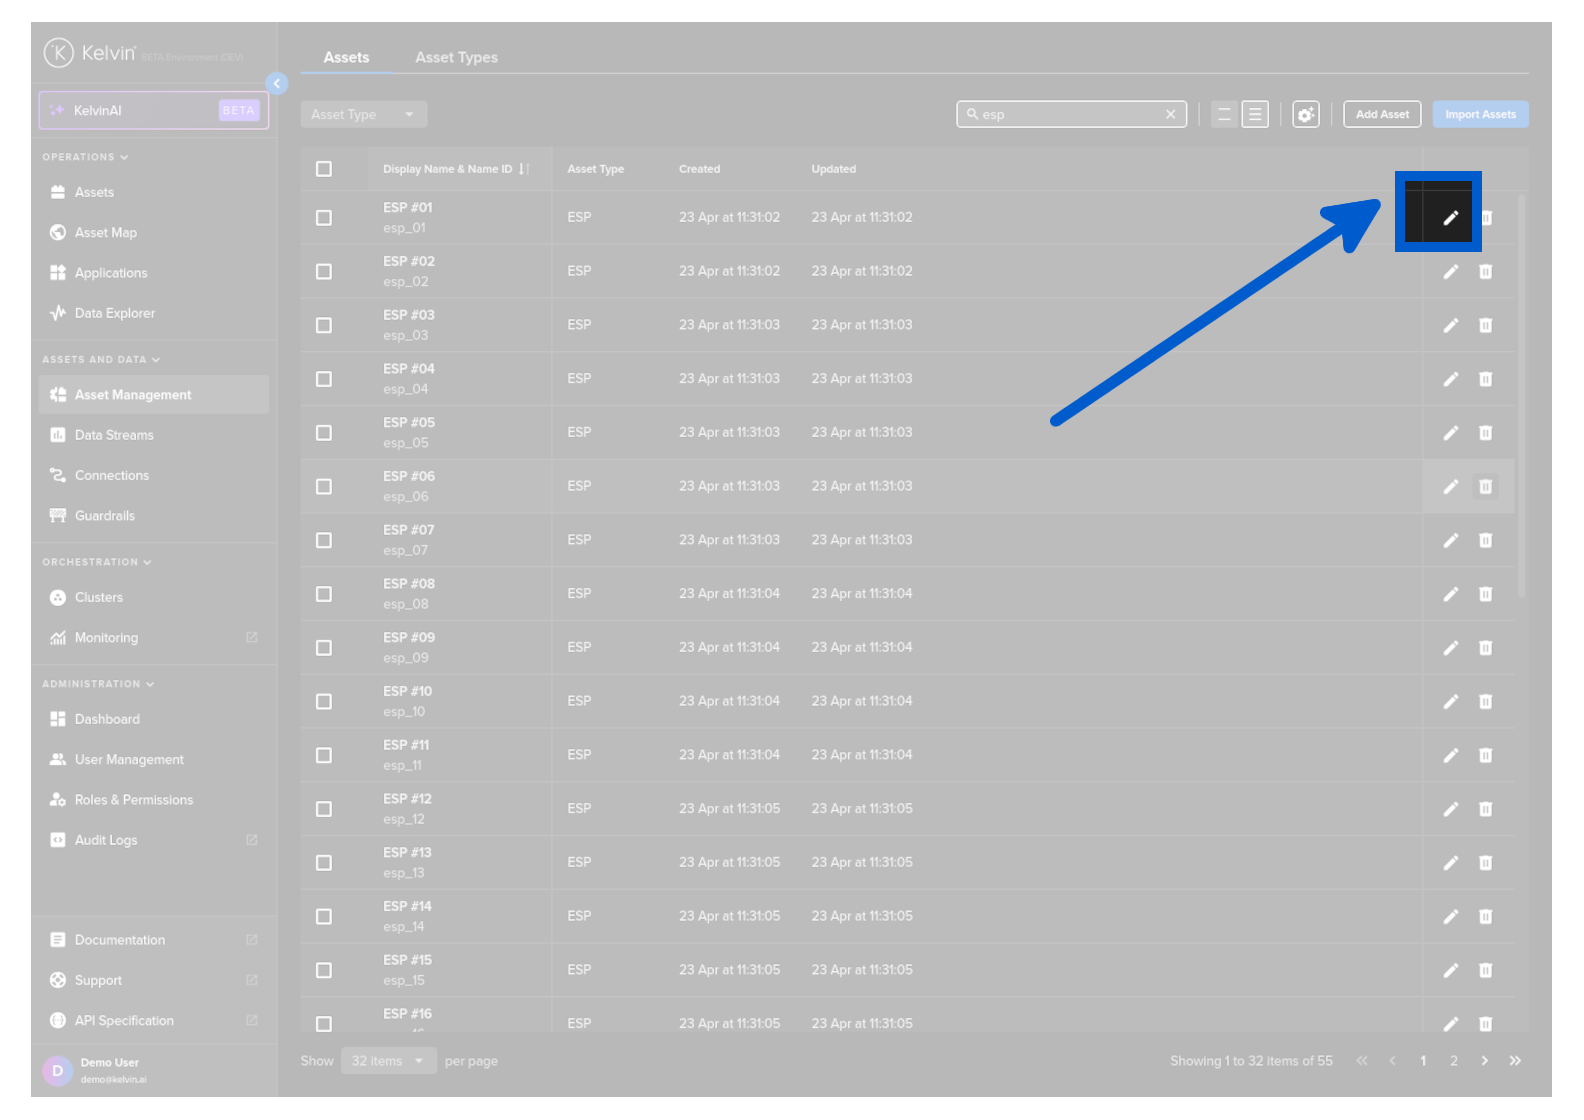Go to page 2 of results
Screen dimensions: 1584x1120
click(1453, 1061)
